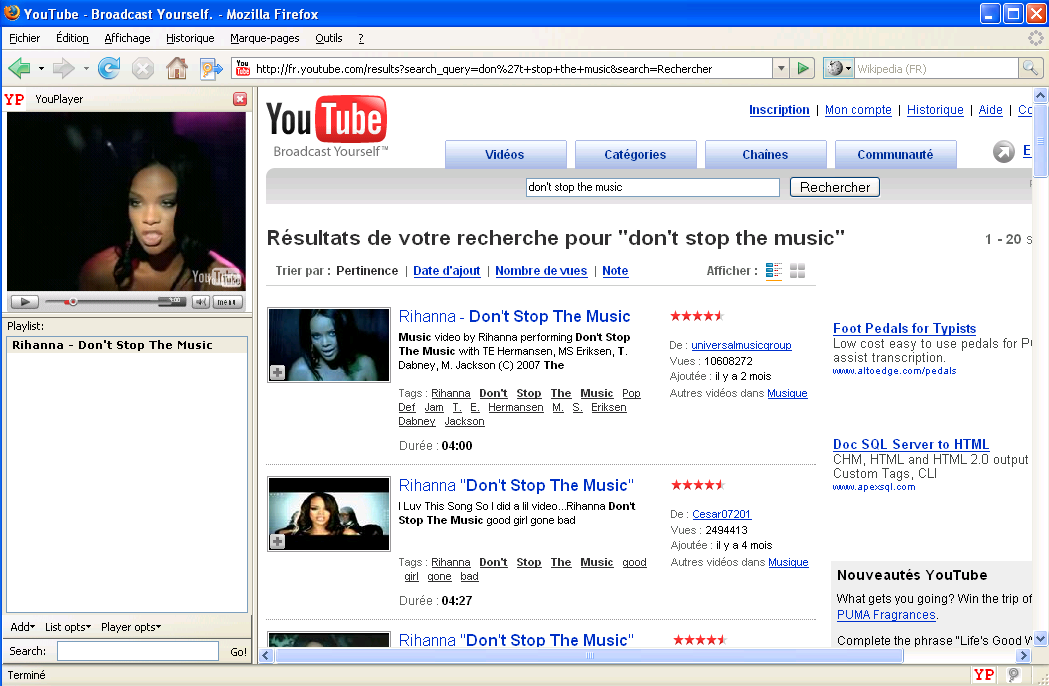The width and height of the screenshot is (1049, 686).
Task: Sort results by Note
Action: coord(615,271)
